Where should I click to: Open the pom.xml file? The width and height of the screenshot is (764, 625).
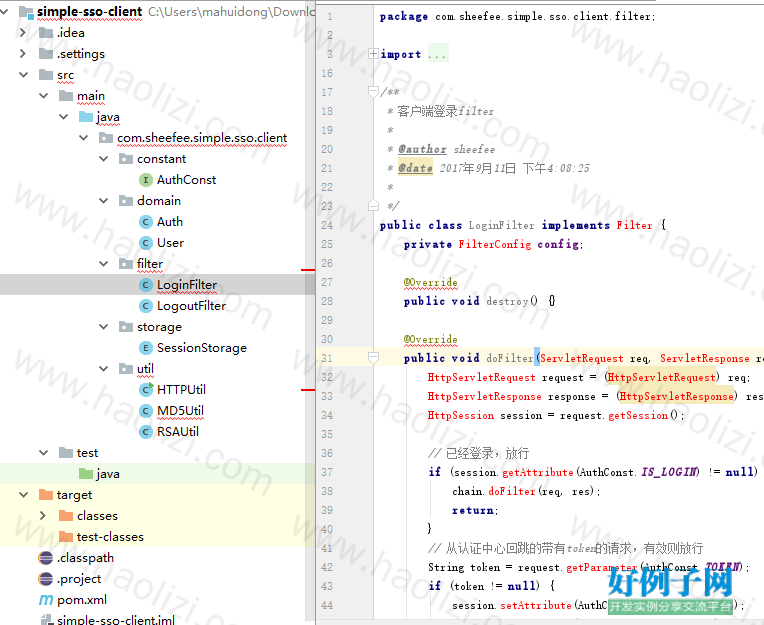coord(82,600)
